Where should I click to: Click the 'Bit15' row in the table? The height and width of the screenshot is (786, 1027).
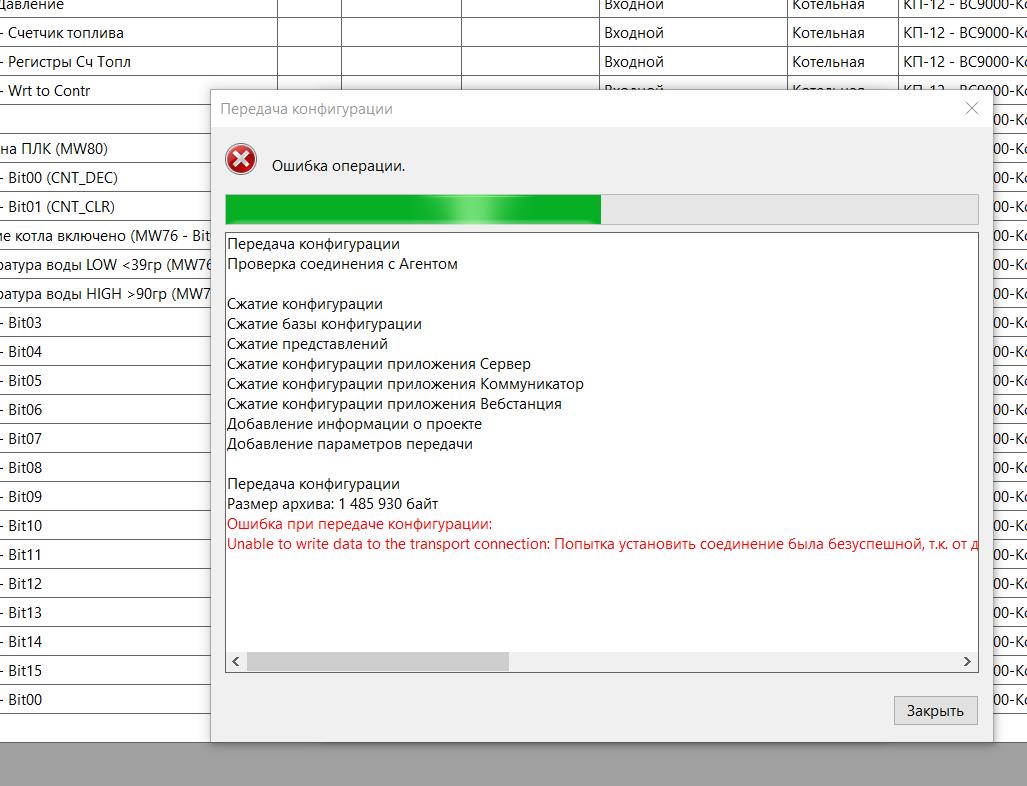[x=25, y=671]
